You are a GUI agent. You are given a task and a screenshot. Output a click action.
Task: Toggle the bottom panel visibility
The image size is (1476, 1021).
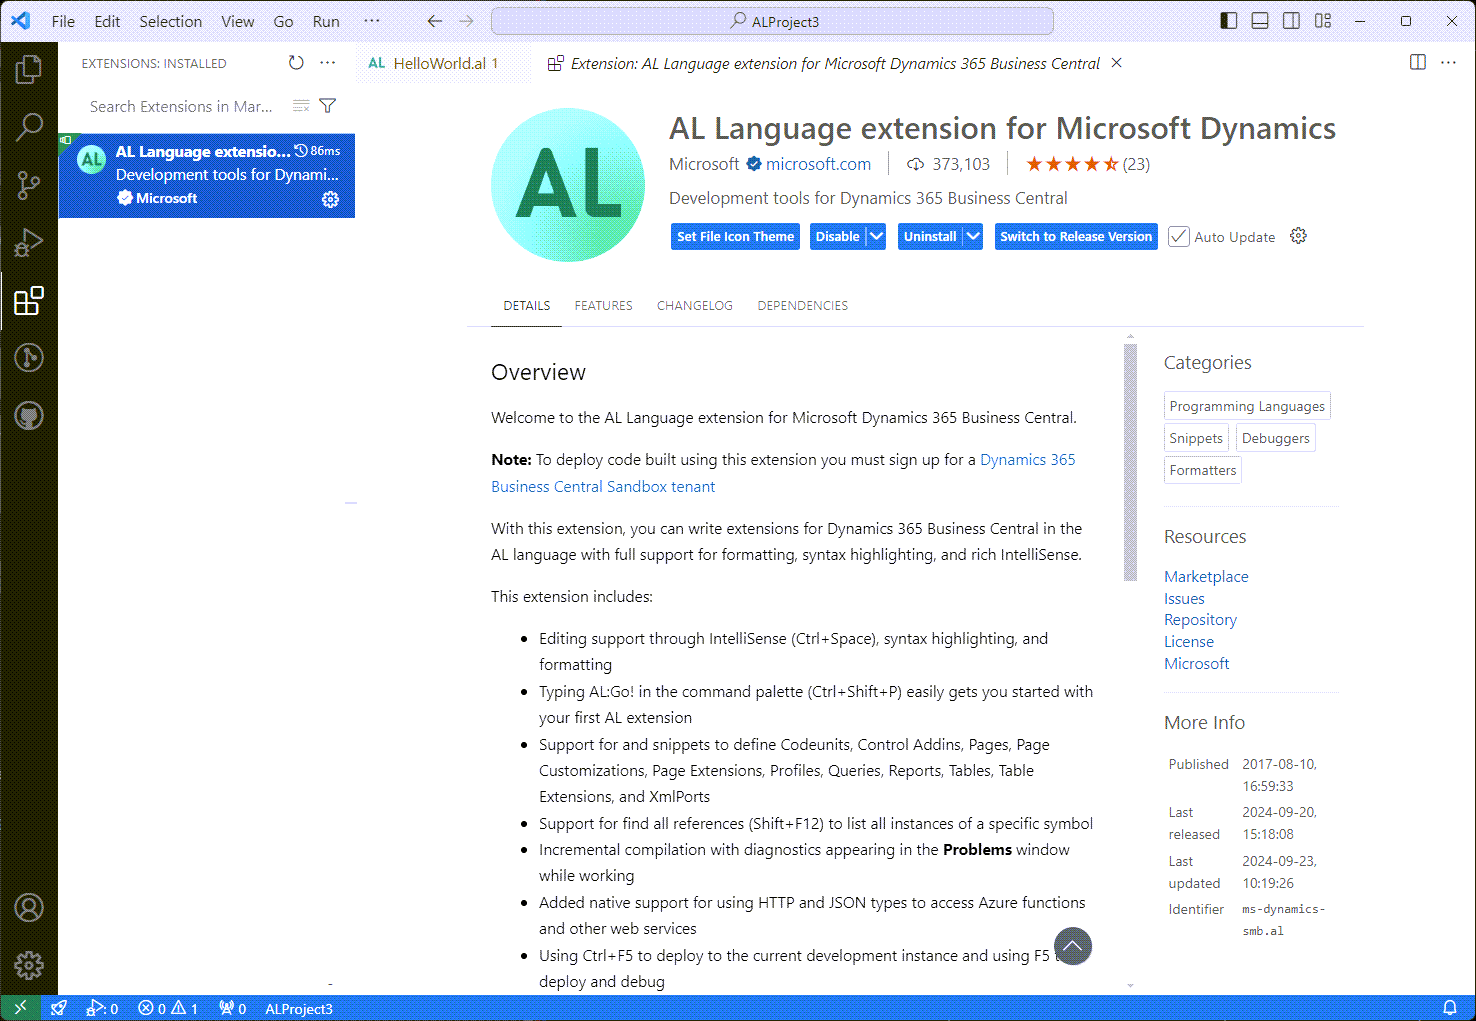tap(1260, 21)
